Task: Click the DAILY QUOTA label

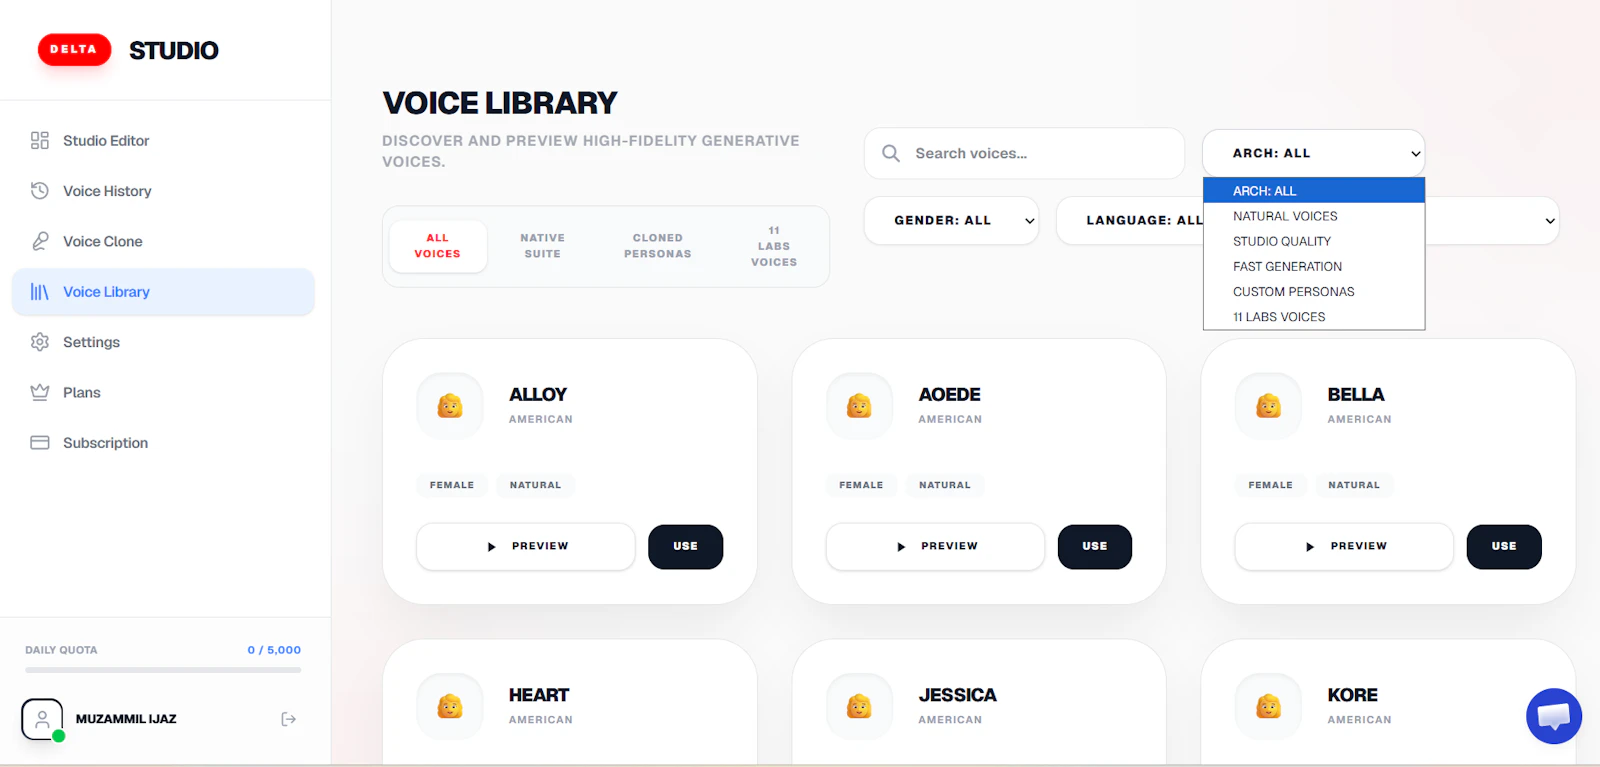Action: click(61, 650)
